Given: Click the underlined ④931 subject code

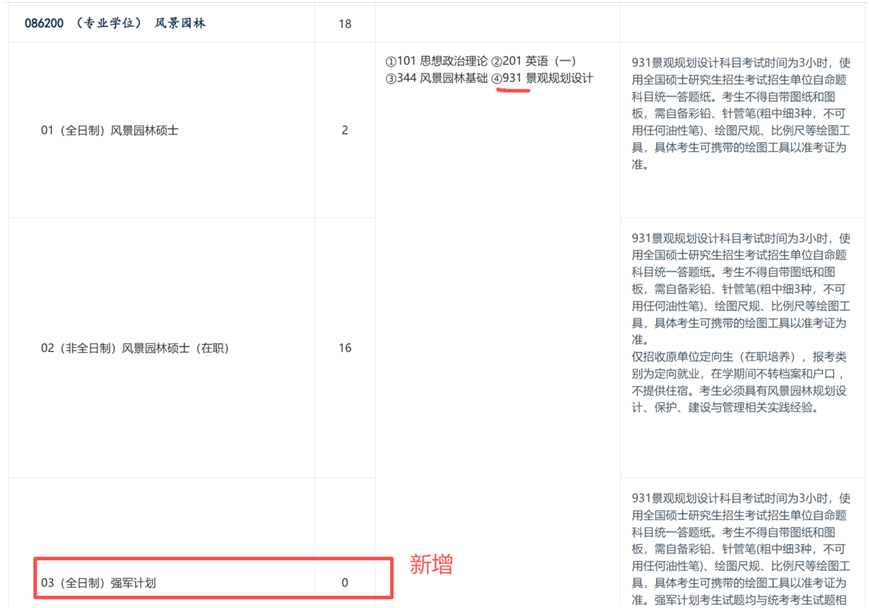Looking at the screenshot, I should point(510,78).
